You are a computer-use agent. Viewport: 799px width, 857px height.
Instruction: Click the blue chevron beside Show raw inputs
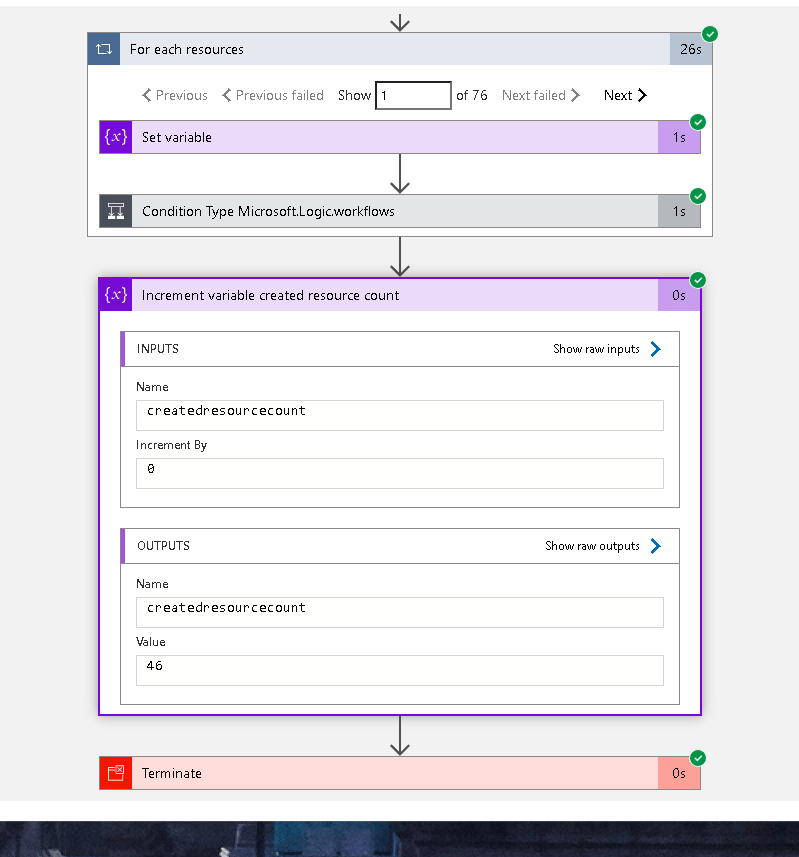click(656, 349)
